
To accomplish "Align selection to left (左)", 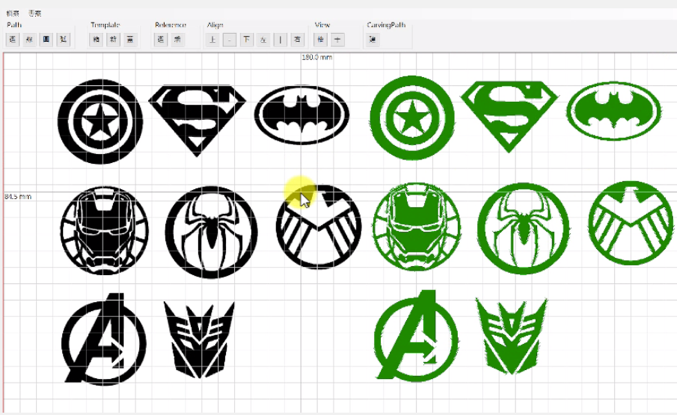I will [x=263, y=40].
